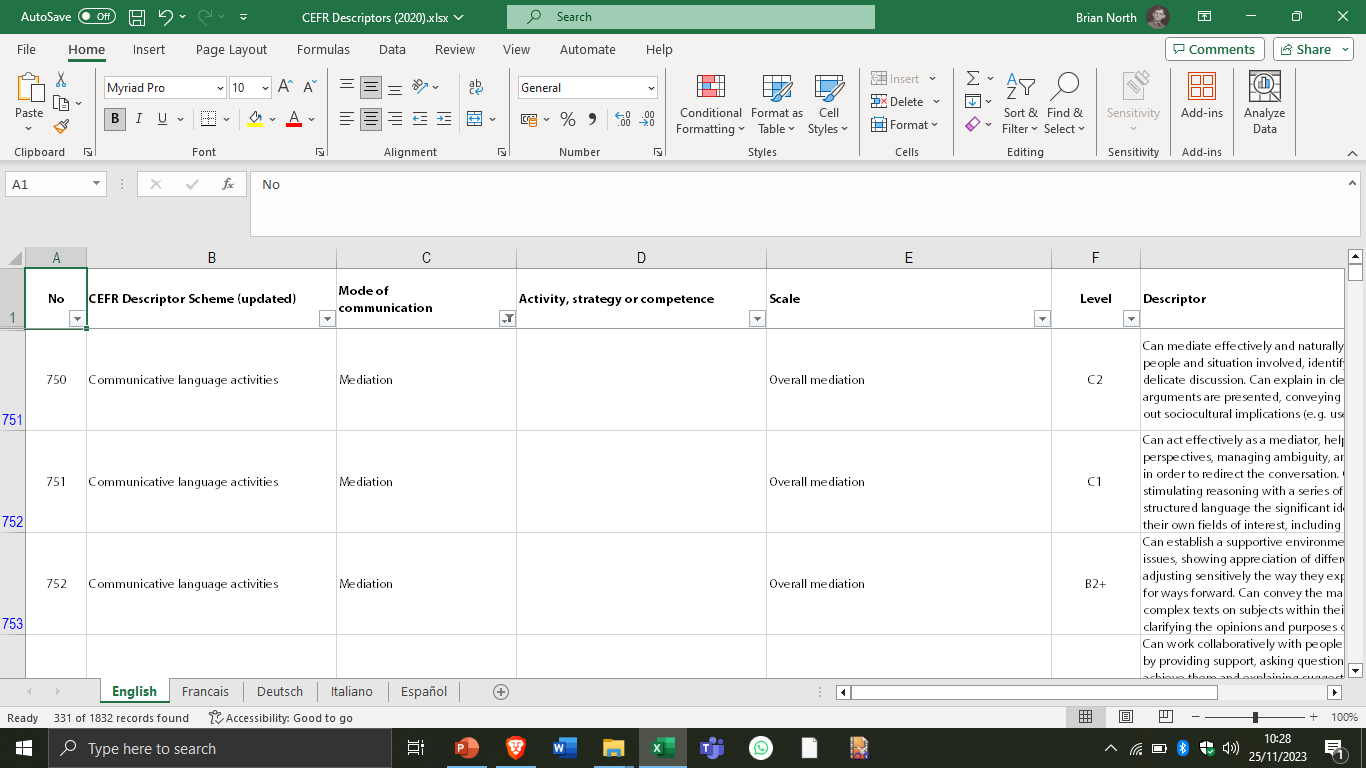Click the Name Box showing A1
This screenshot has height=768, width=1366.
tap(47, 184)
